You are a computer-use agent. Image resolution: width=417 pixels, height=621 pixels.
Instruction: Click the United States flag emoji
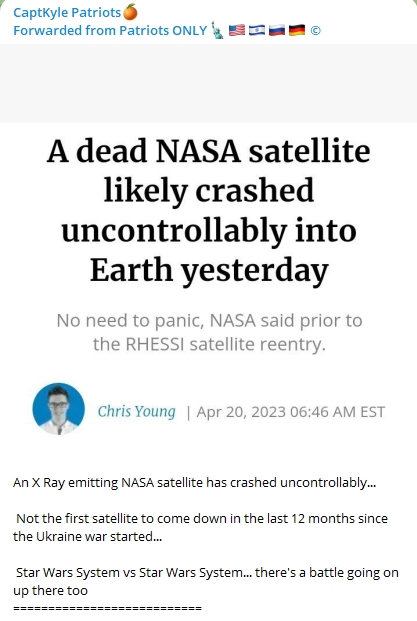tap(237, 30)
